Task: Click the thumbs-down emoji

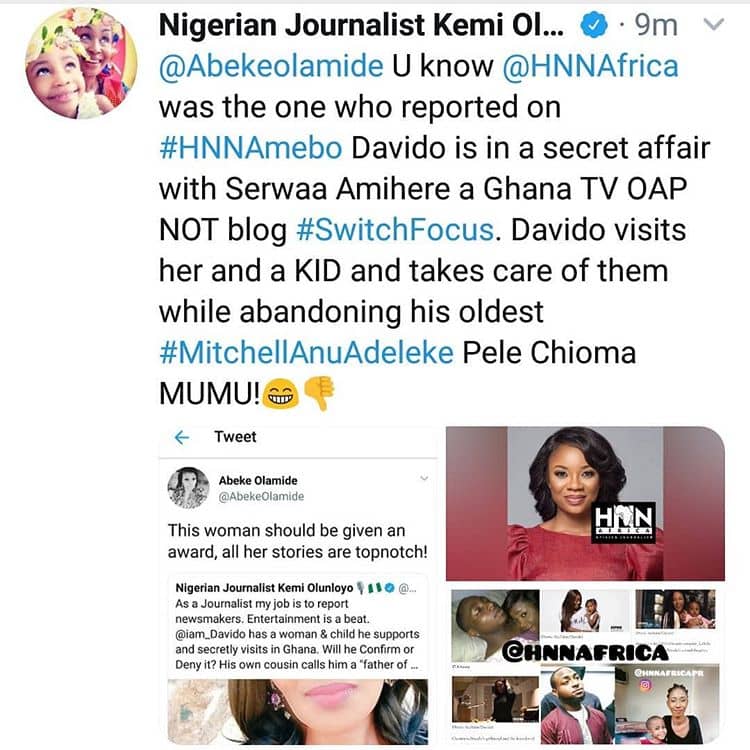Action: 317,397
